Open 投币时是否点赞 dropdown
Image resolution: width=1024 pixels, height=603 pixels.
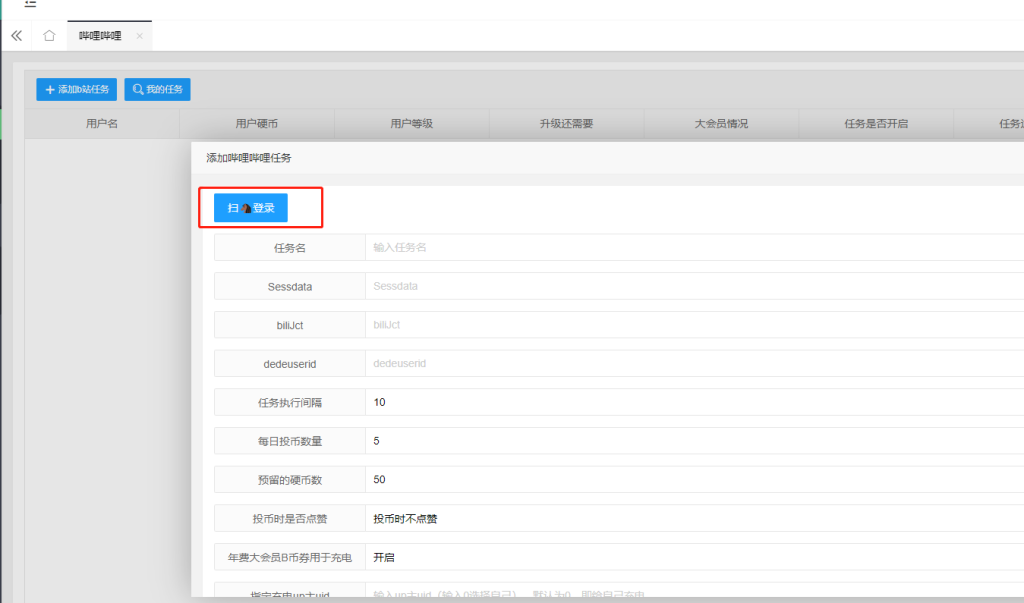pos(694,519)
